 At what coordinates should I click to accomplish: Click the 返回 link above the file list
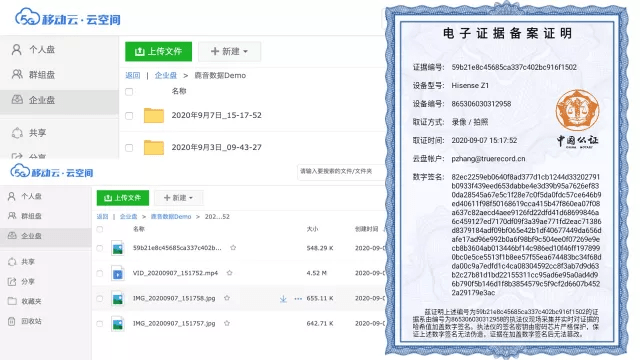pyautogui.click(x=102, y=217)
